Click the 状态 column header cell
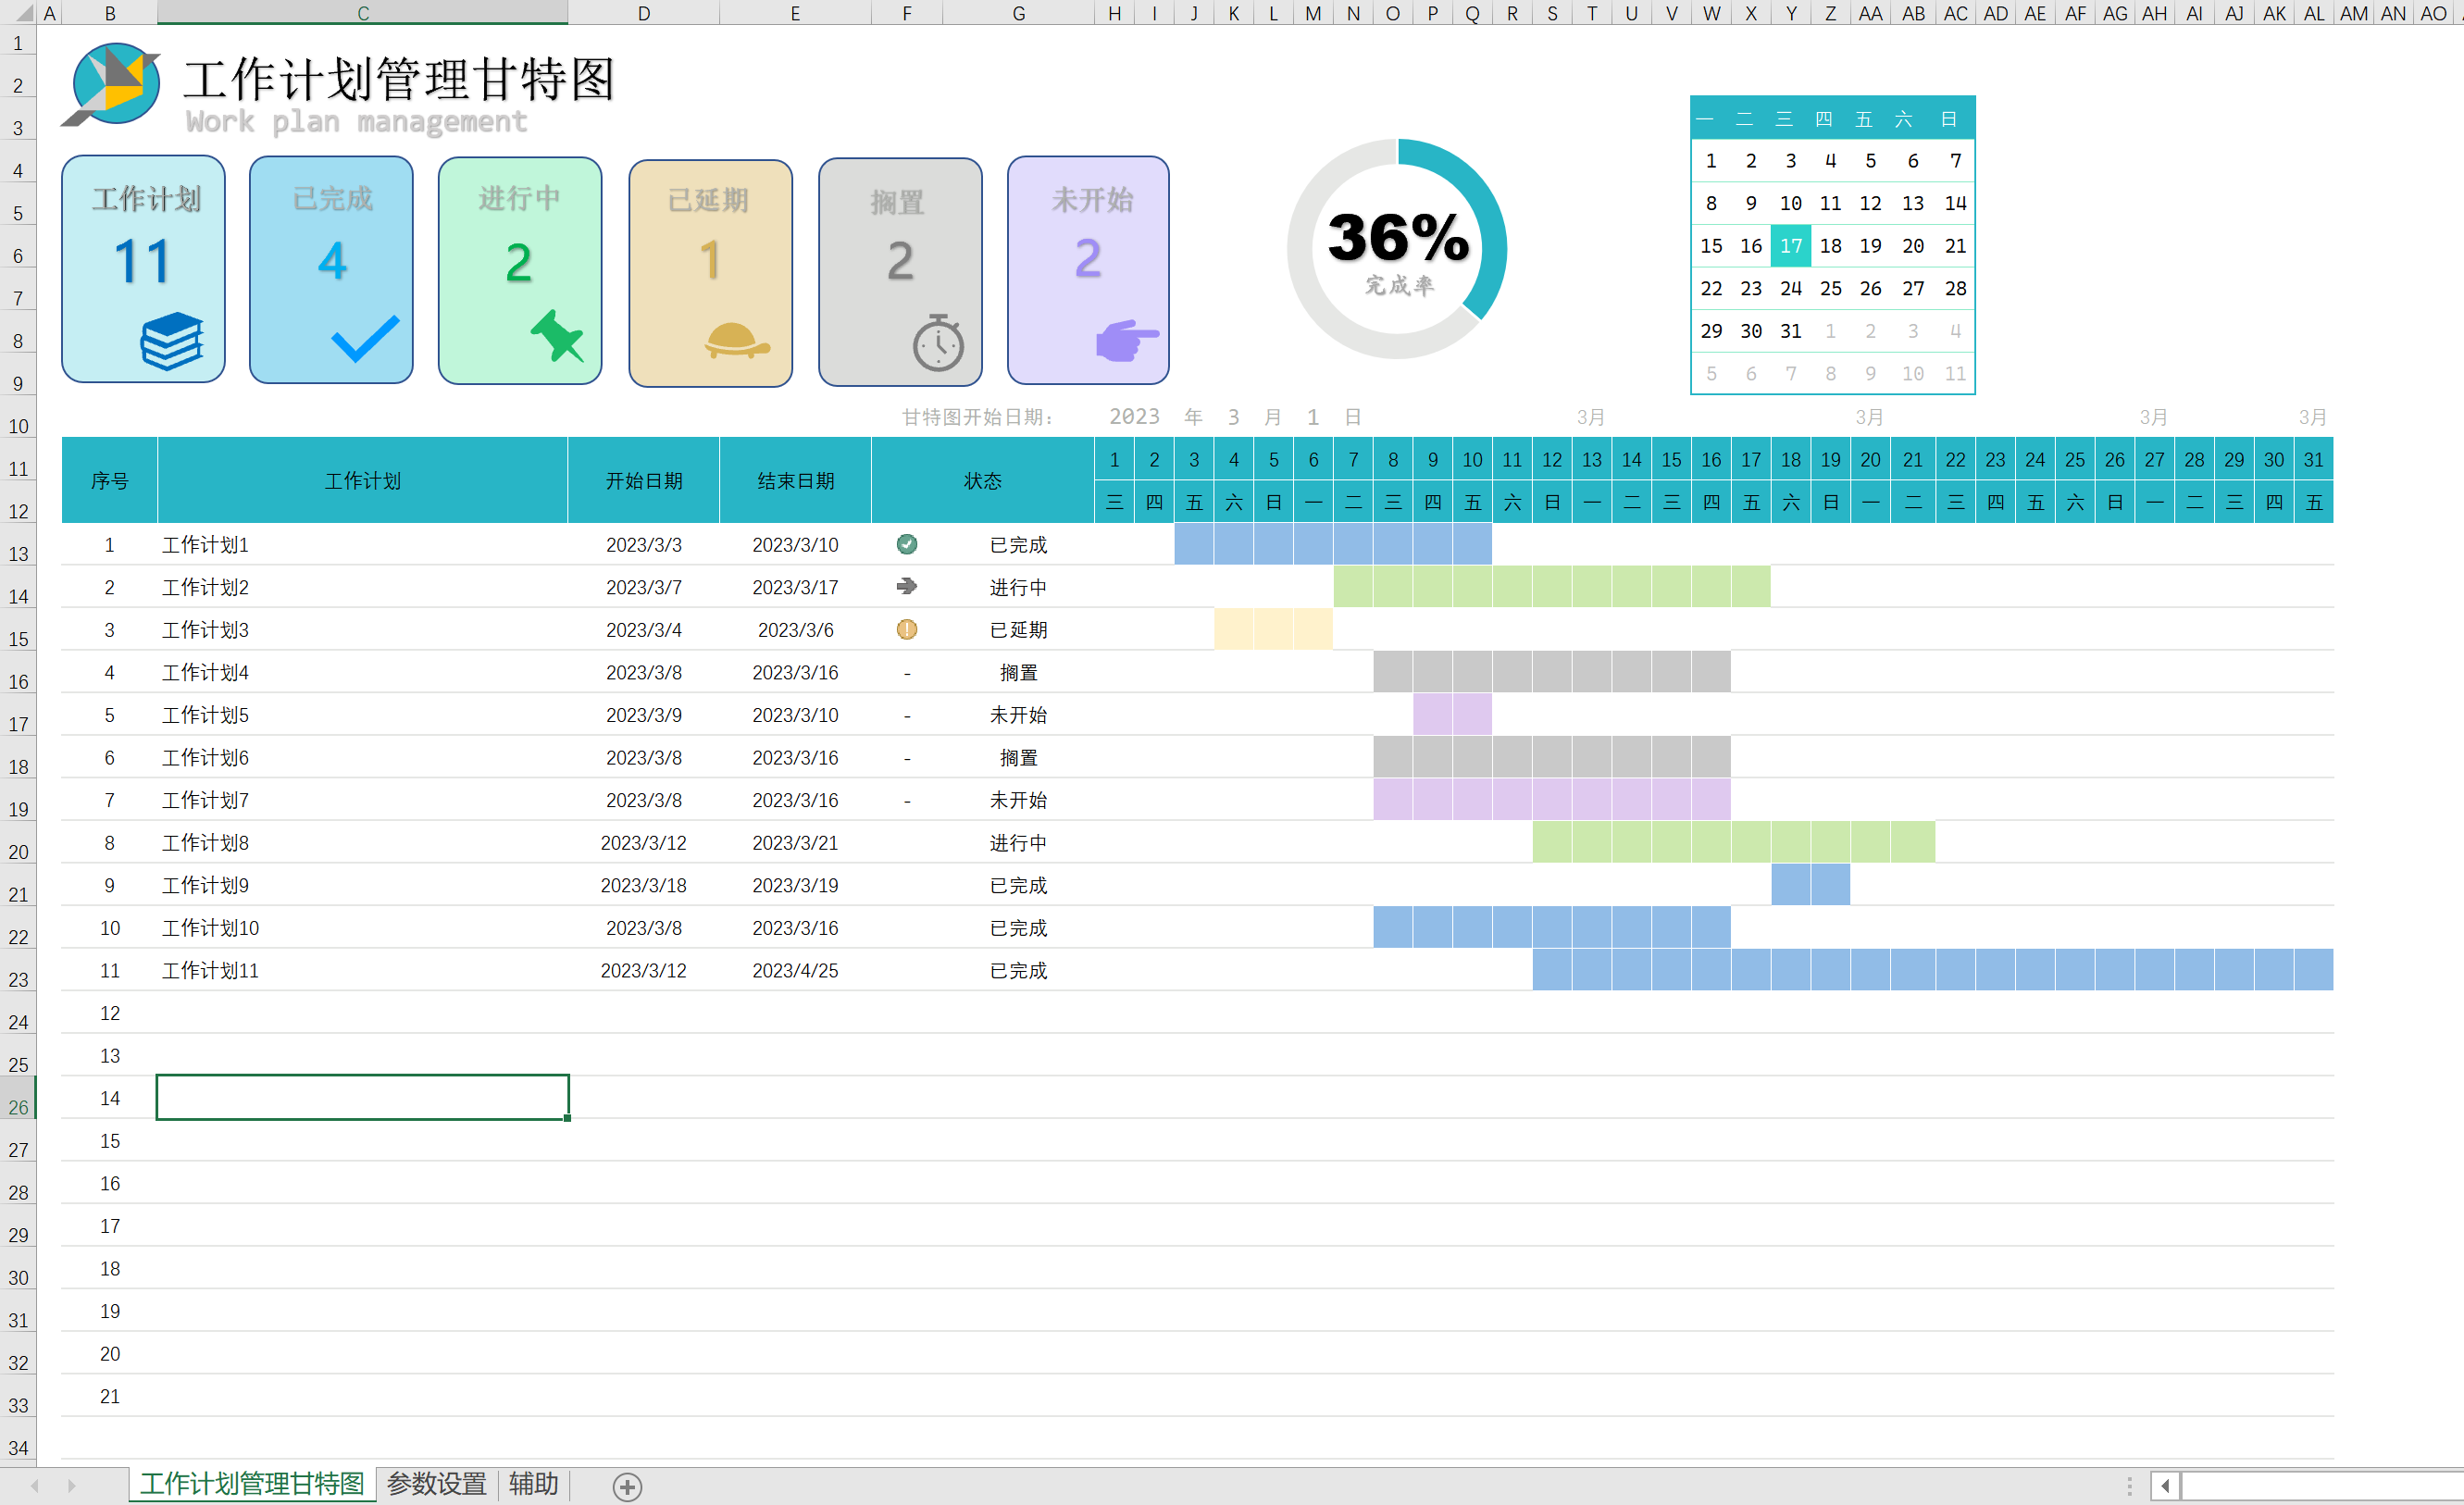 pos(982,481)
